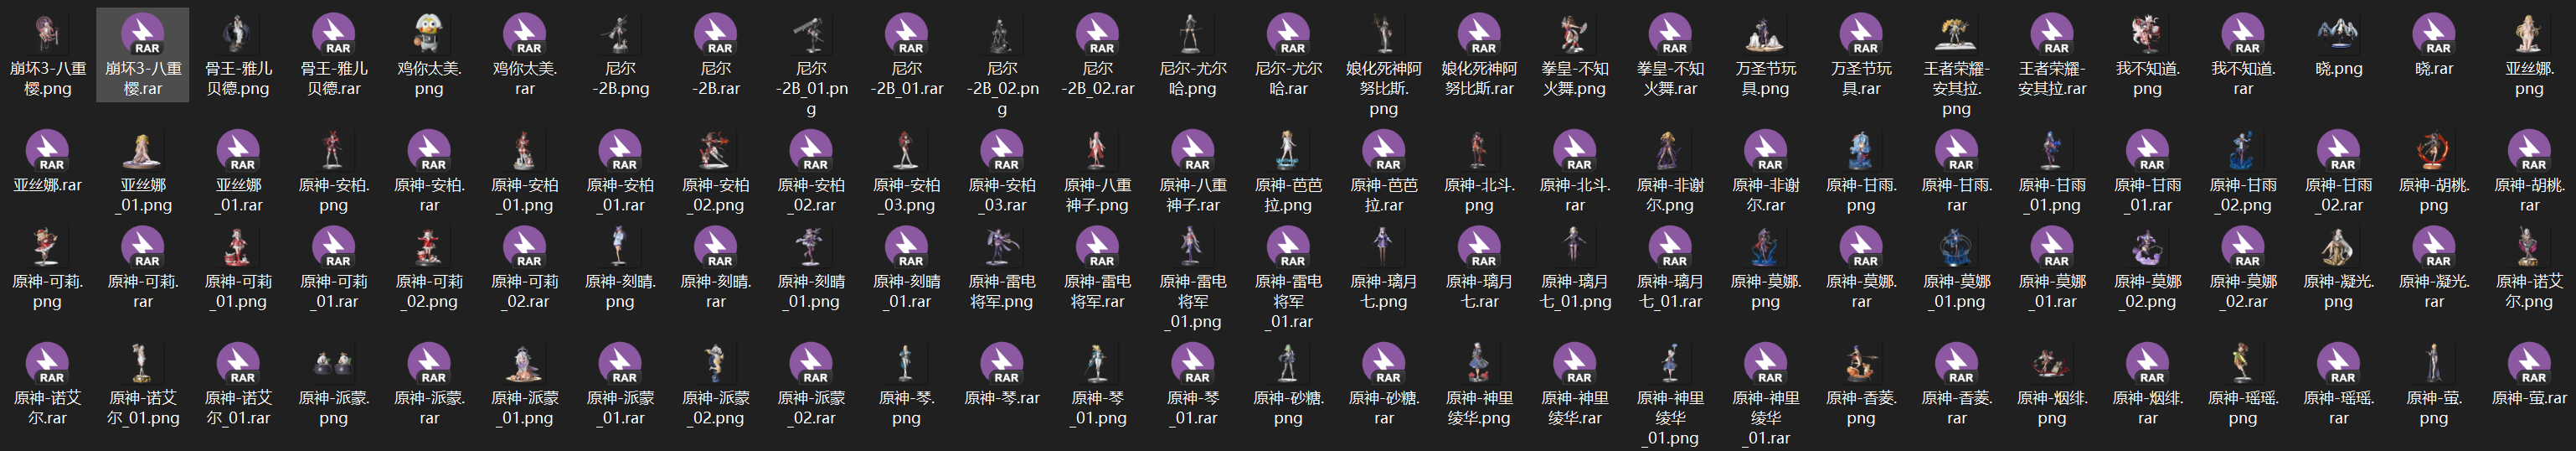Screen dimensions: 2576x451
Task: Select the 王者荣耀-安其拉.png image thumbnail
Action: pos(1957,34)
